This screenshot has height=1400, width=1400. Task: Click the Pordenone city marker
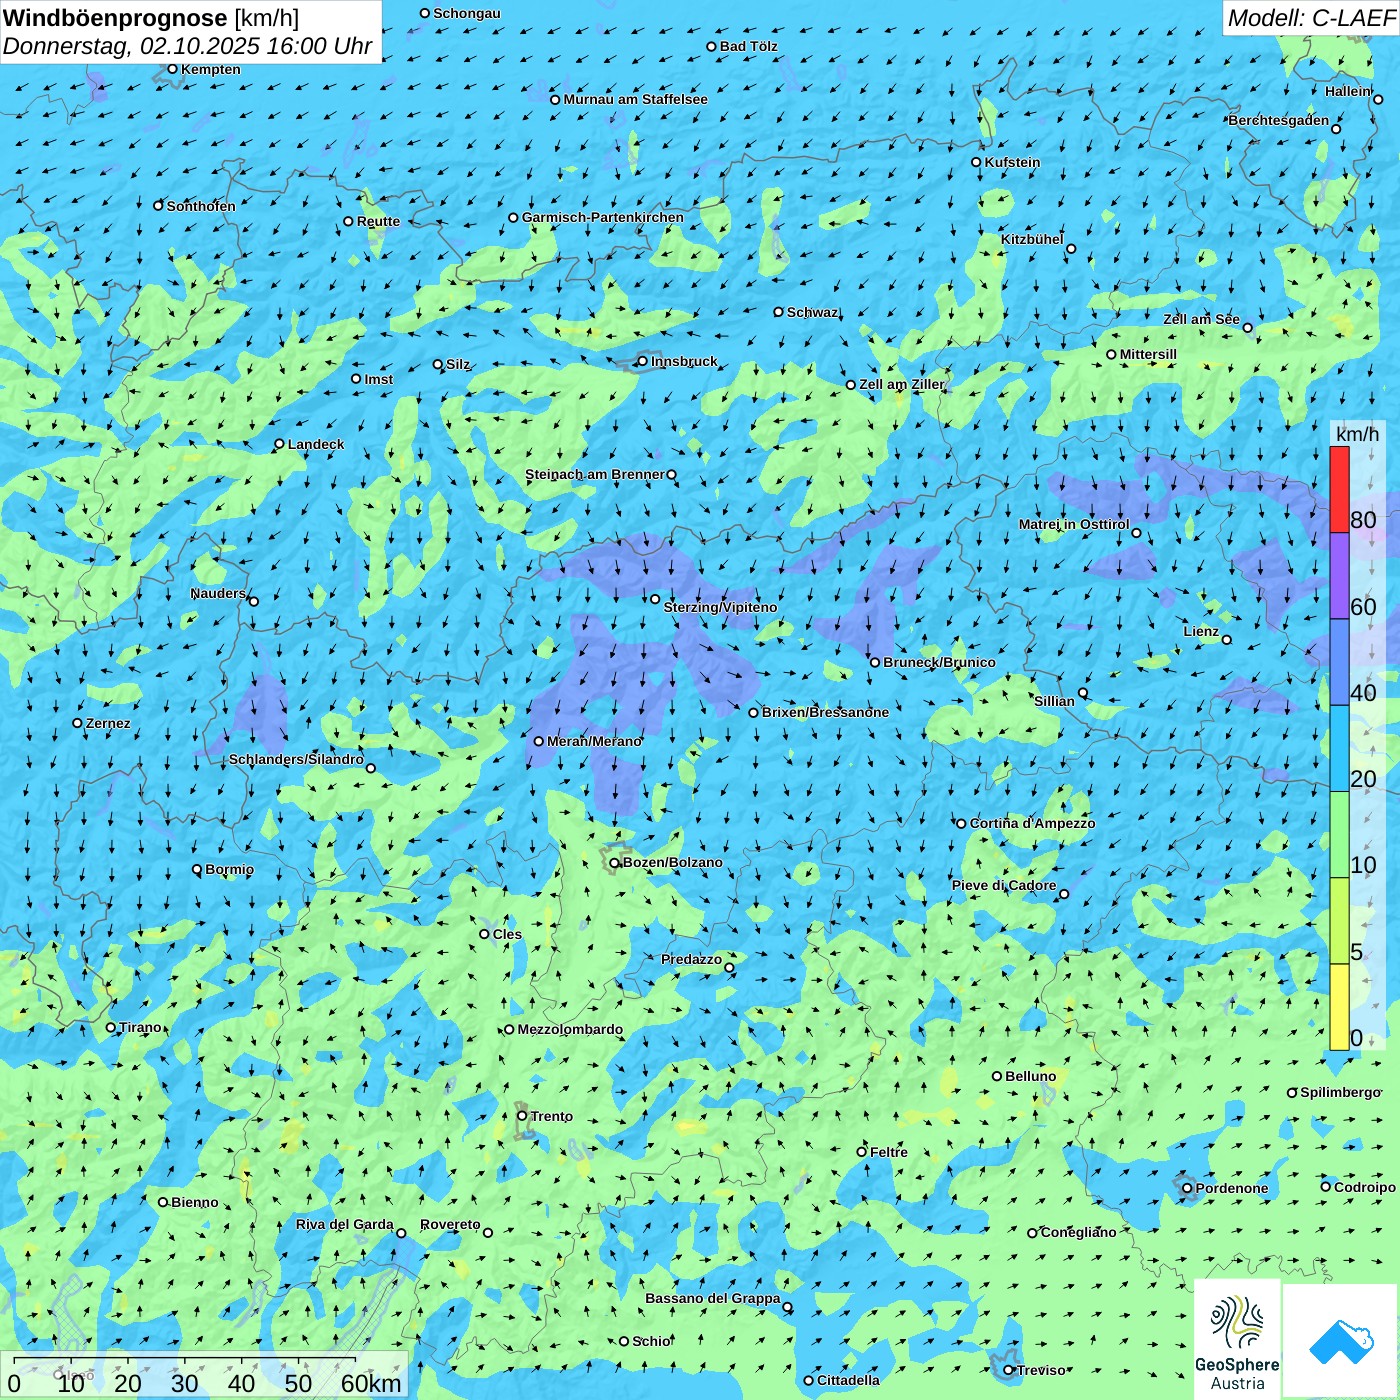pos(1187,1188)
